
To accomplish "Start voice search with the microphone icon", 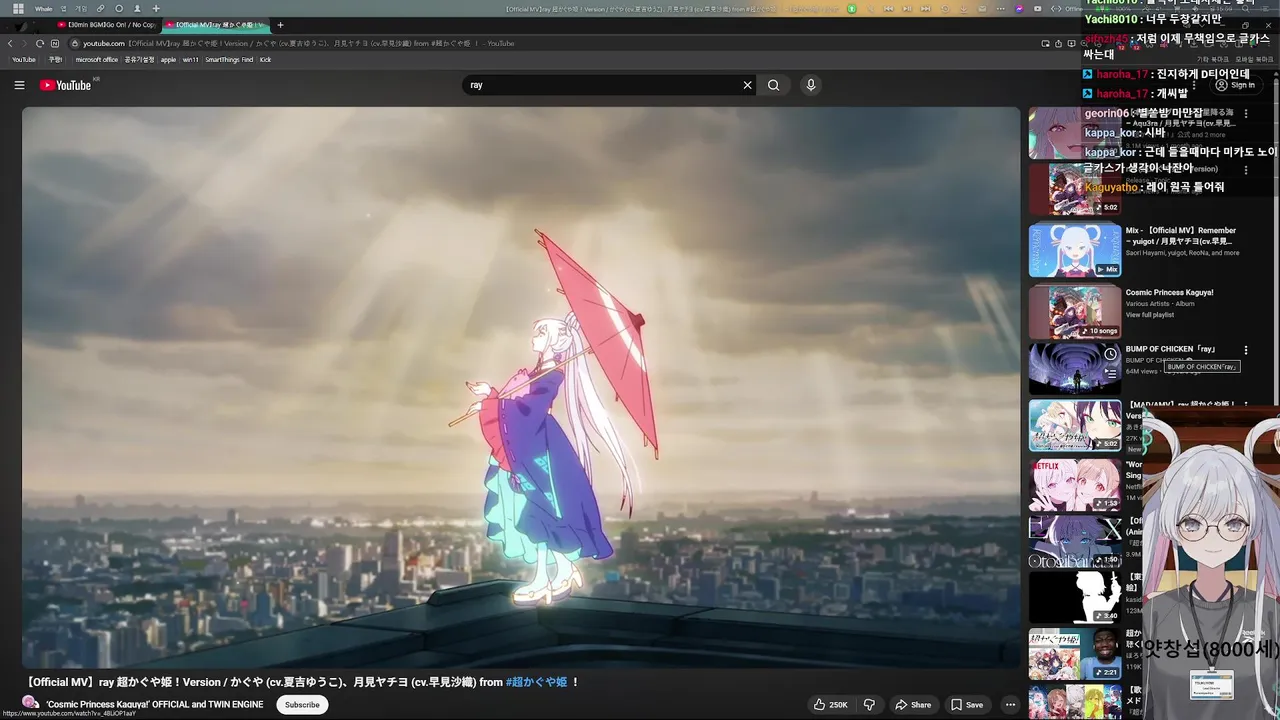I will [811, 85].
